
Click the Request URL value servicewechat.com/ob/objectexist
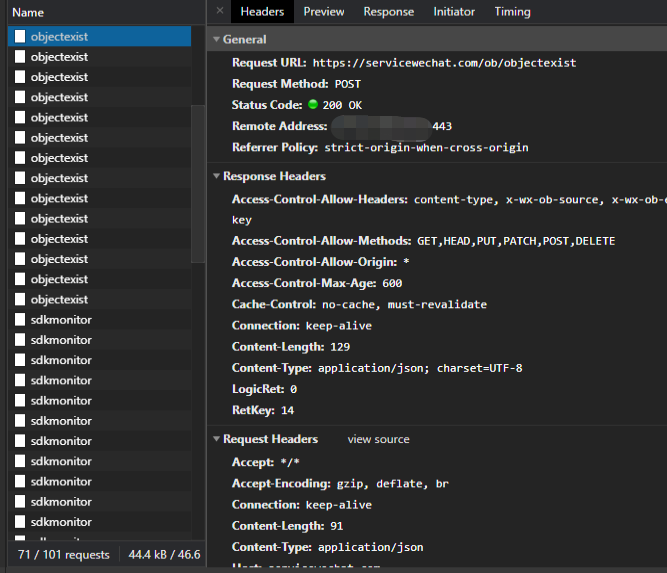pos(444,63)
